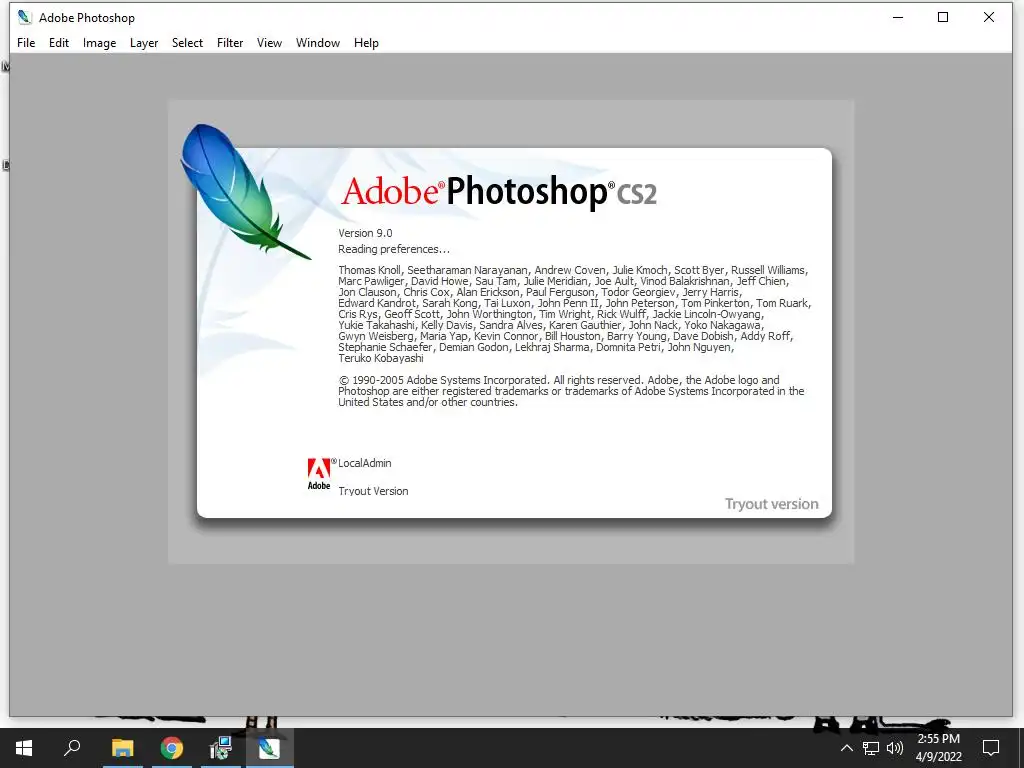Open the Filter menu

pos(230,42)
